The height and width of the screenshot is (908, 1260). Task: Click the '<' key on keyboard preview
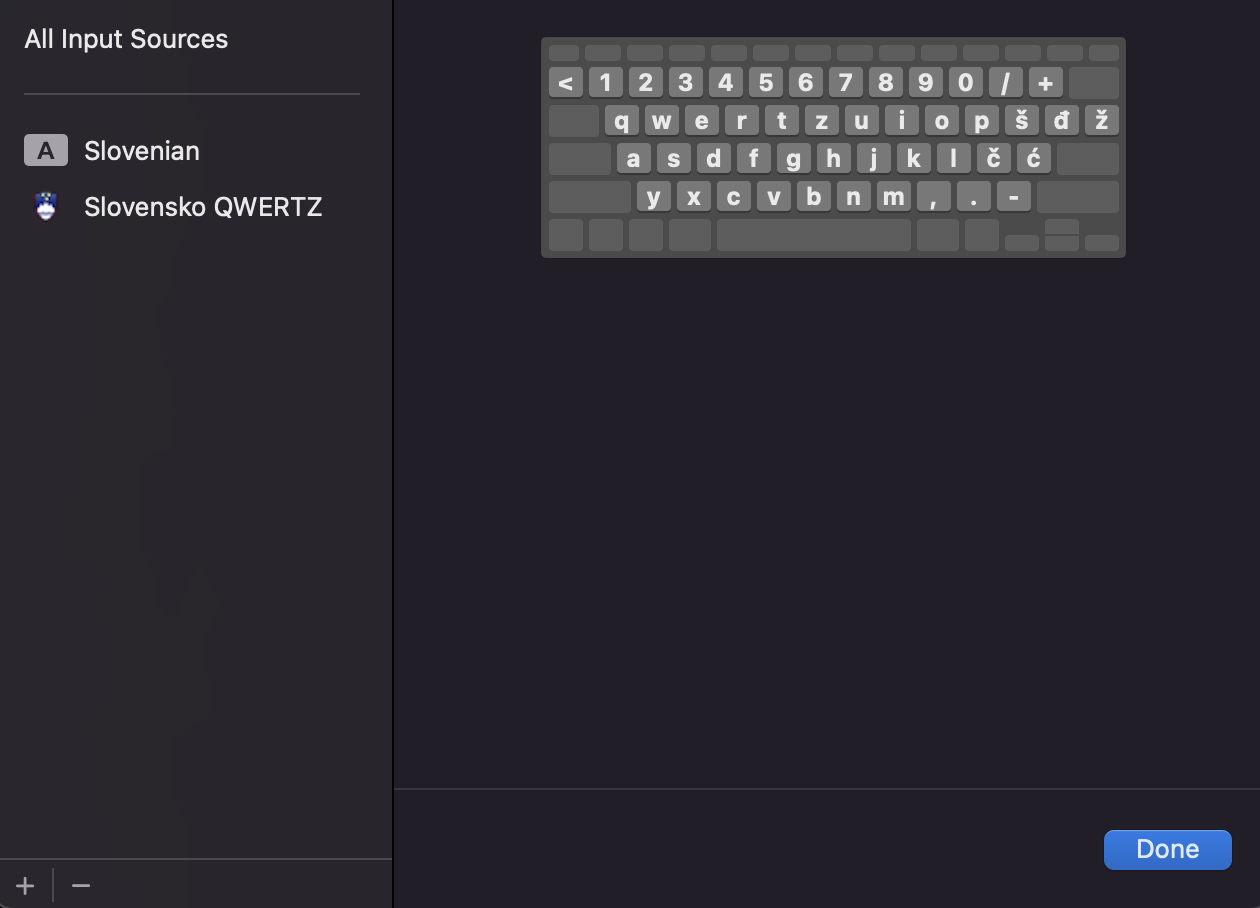[565, 82]
